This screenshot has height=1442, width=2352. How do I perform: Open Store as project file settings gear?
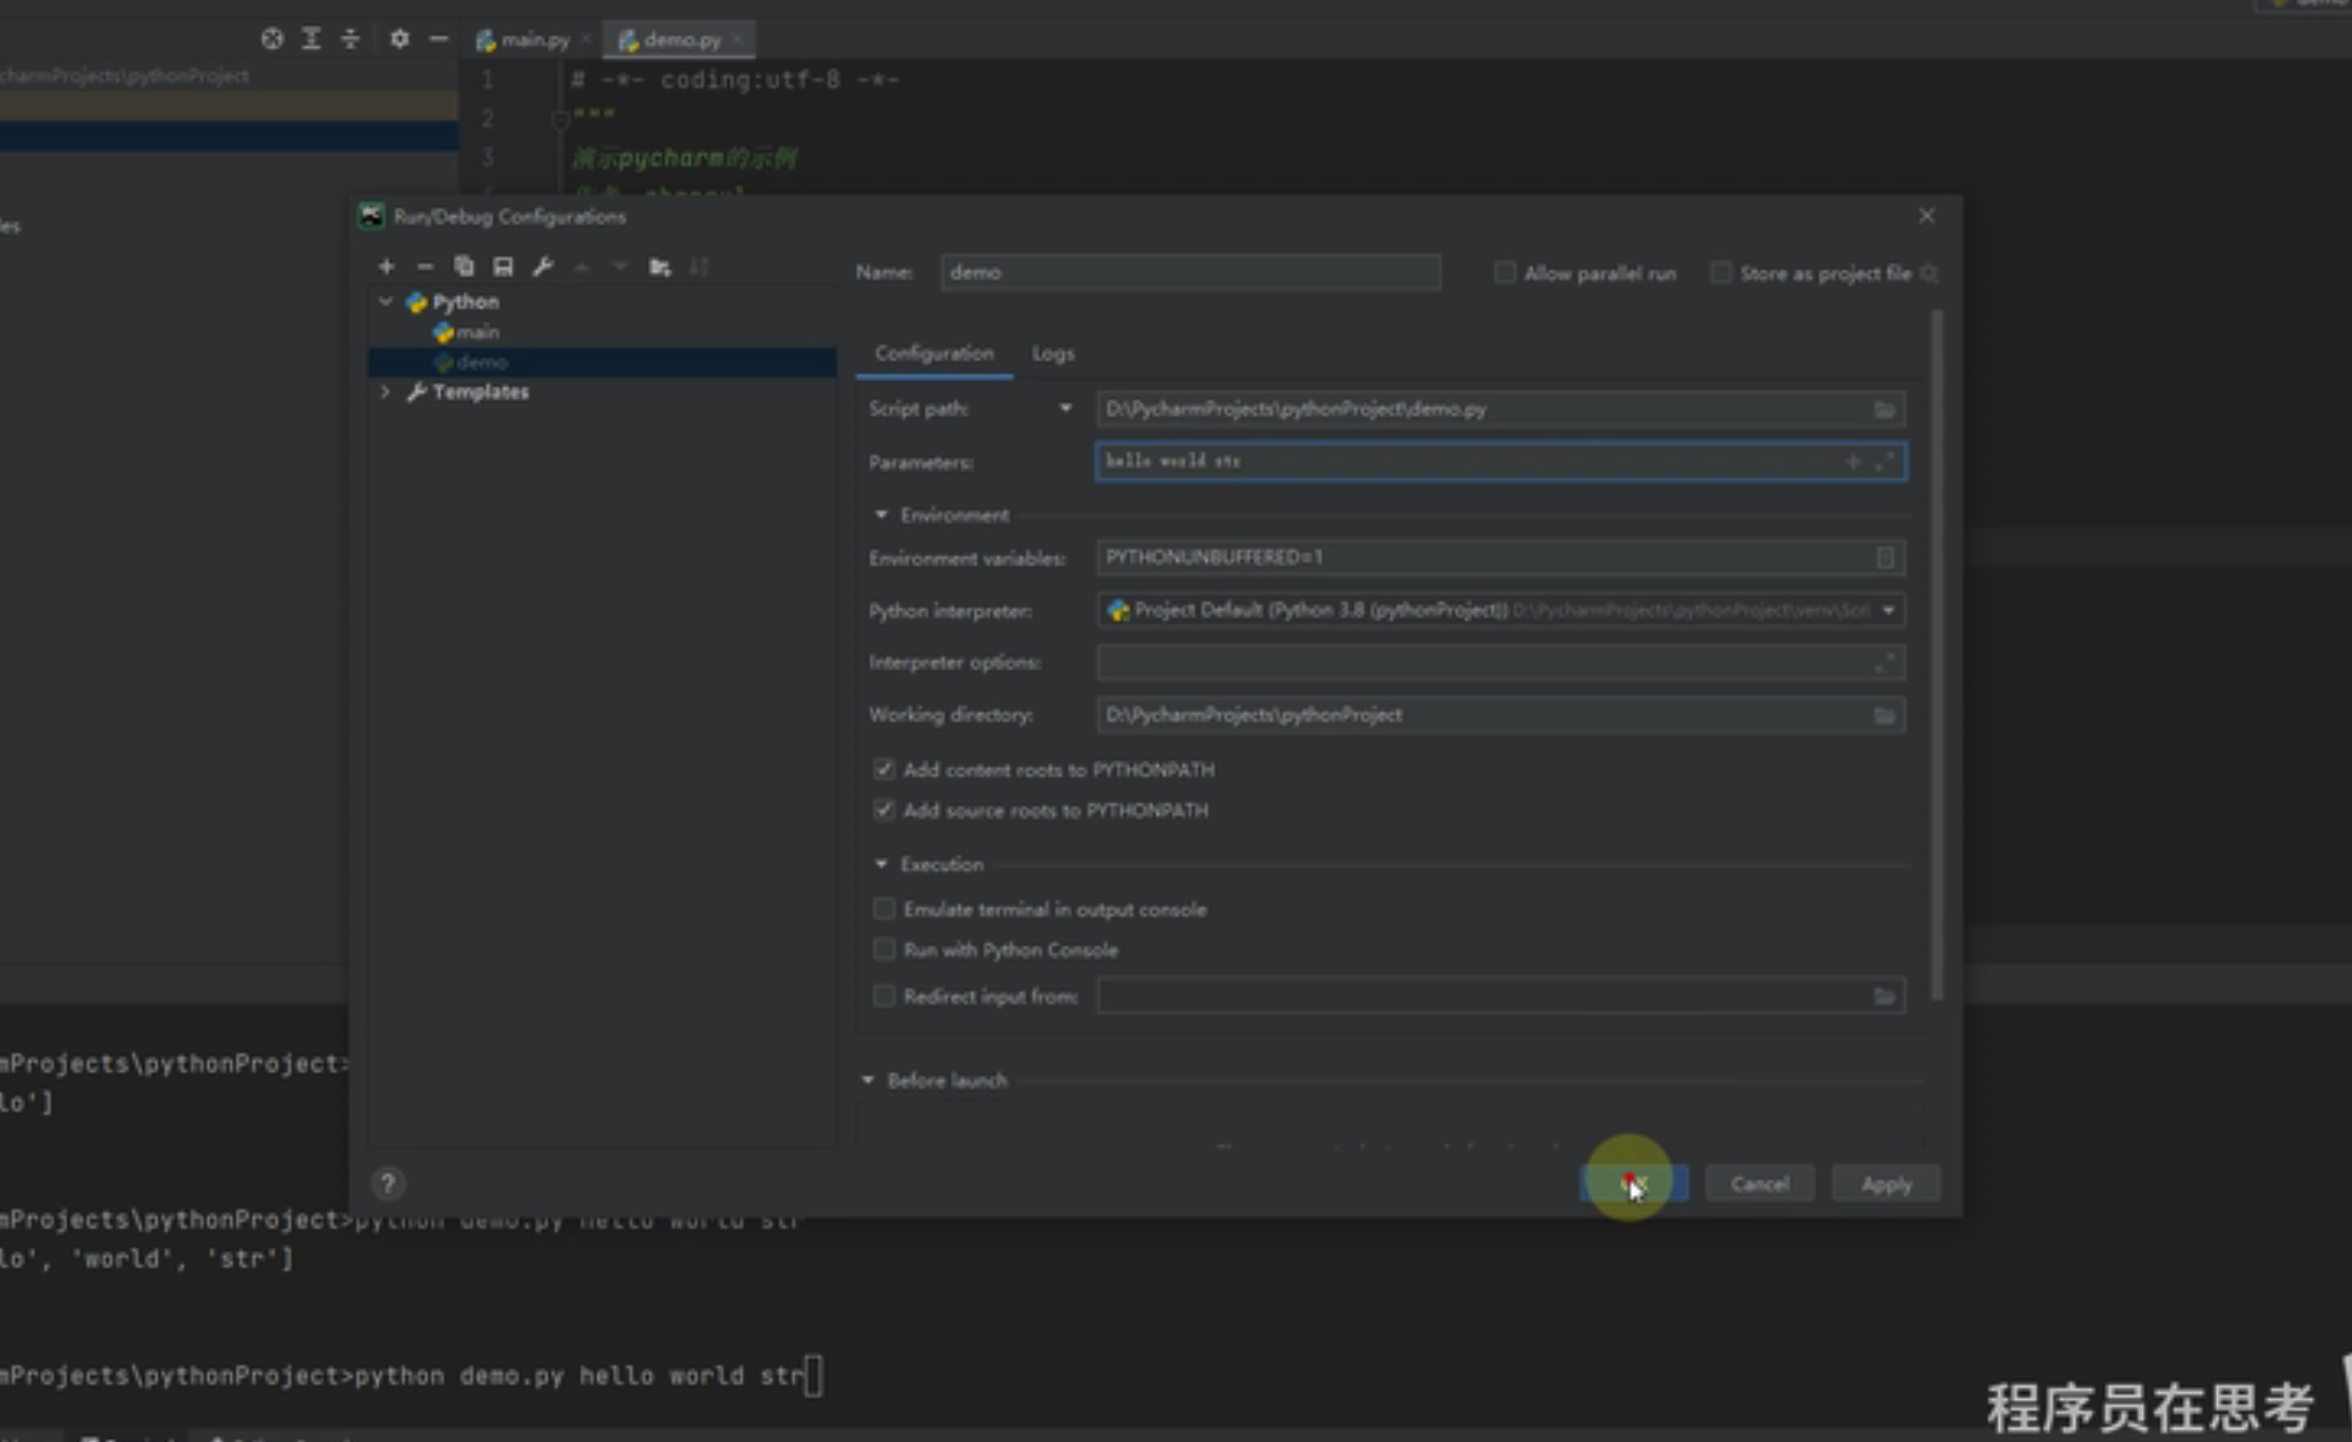[x=1930, y=274]
